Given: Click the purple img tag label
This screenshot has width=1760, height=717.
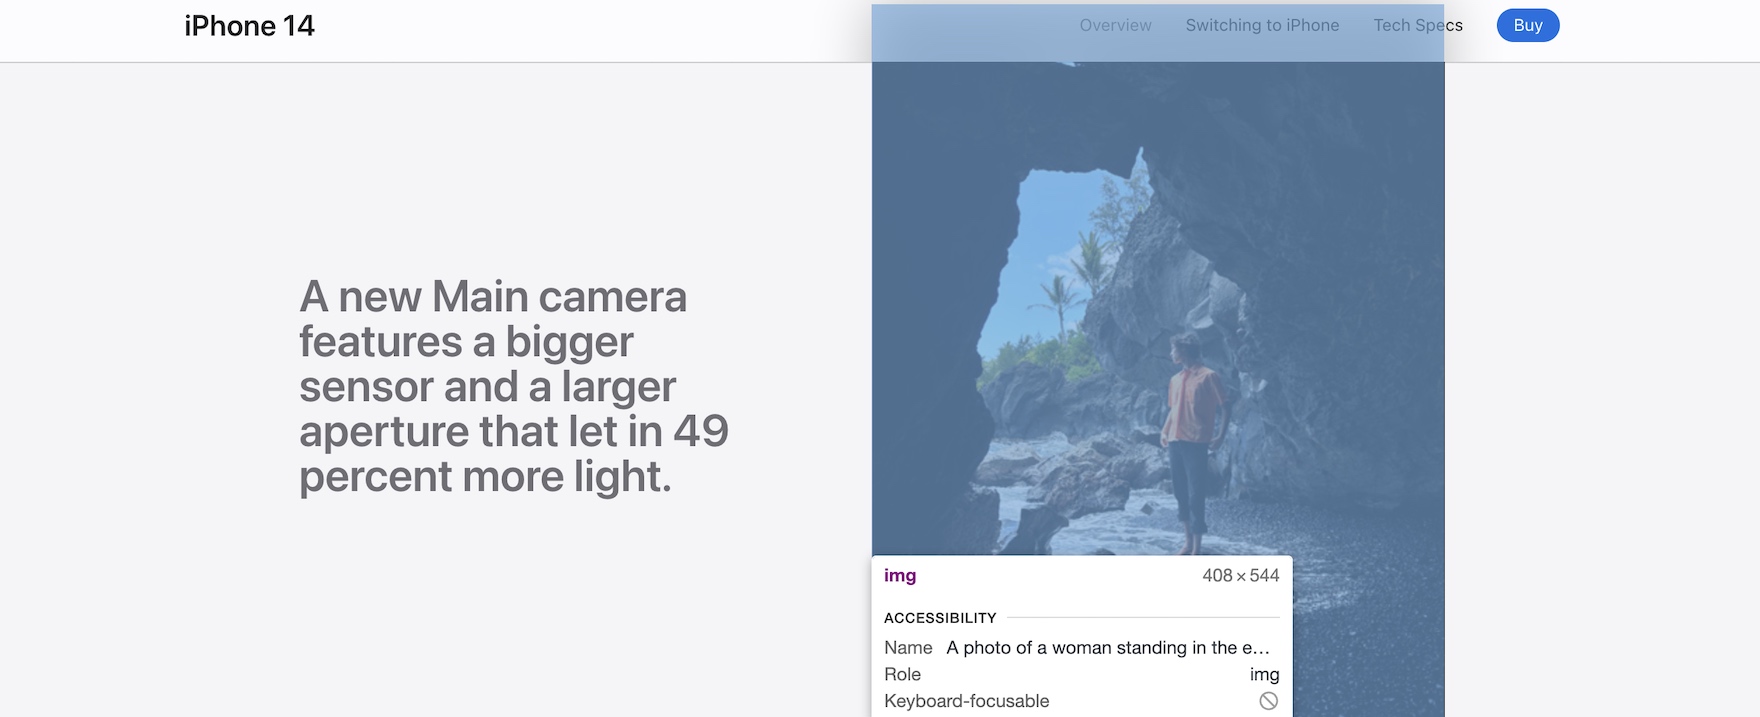Looking at the screenshot, I should point(900,576).
